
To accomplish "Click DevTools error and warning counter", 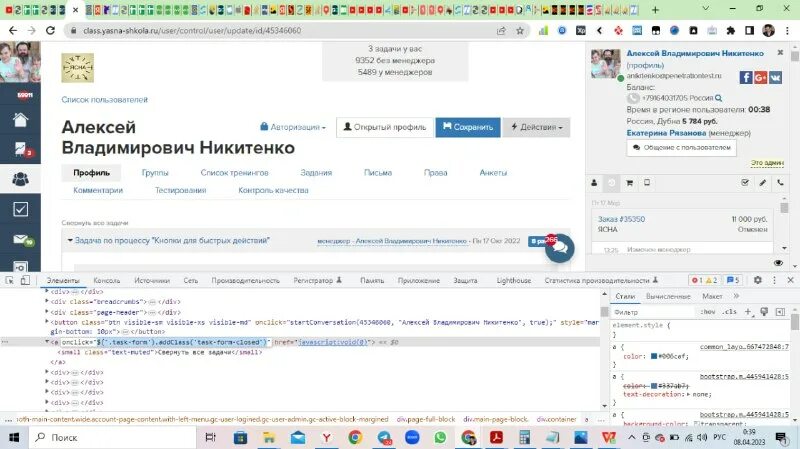I will 704,280.
